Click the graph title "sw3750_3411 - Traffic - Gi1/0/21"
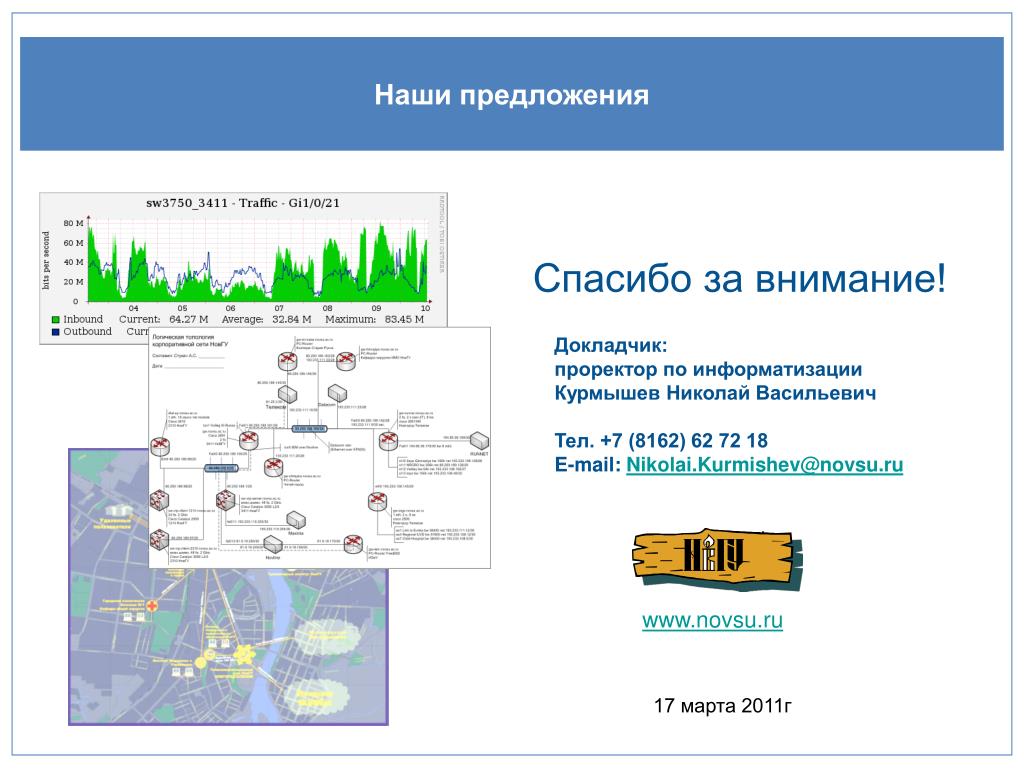The height and width of the screenshot is (768, 1024). pyautogui.click(x=243, y=203)
